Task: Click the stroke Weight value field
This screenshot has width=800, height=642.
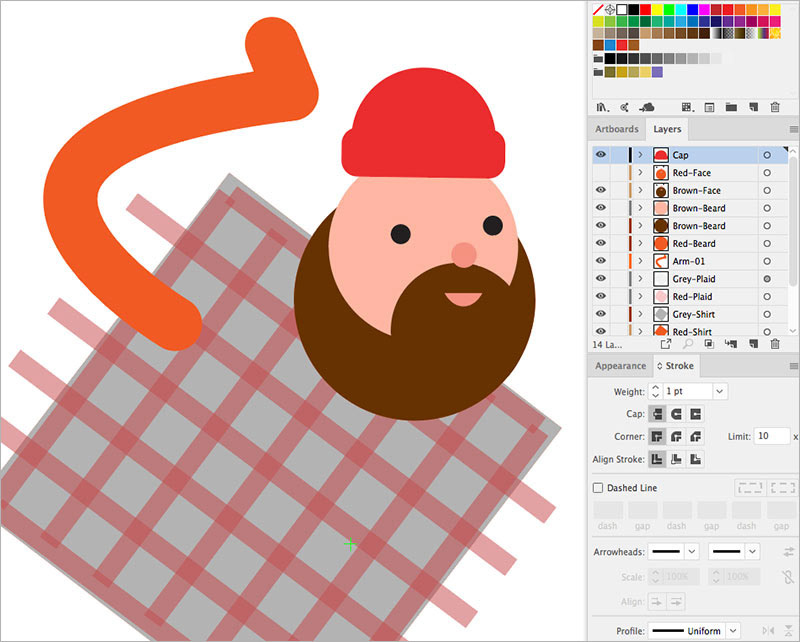Action: tap(687, 391)
